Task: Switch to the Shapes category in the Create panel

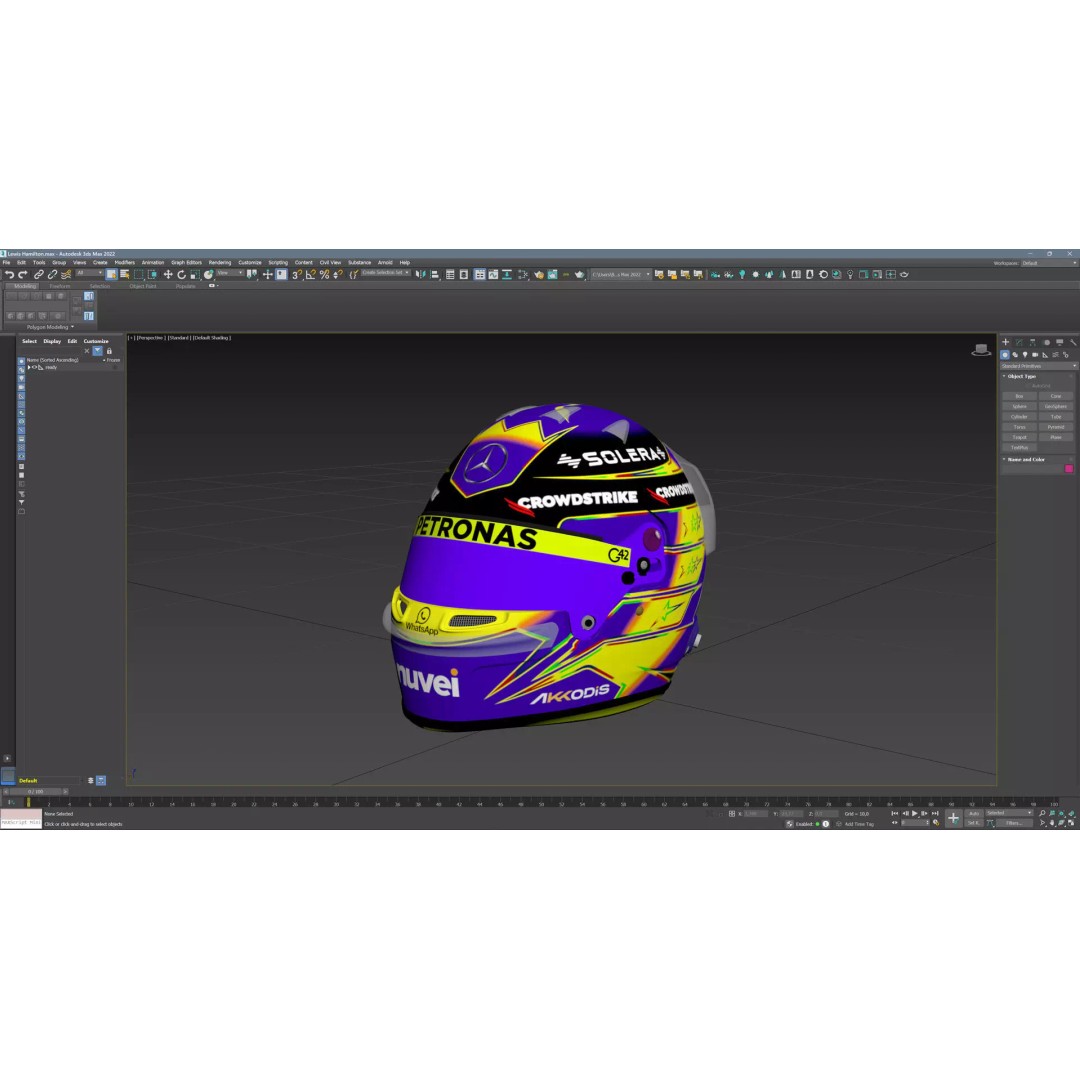Action: point(1015,355)
